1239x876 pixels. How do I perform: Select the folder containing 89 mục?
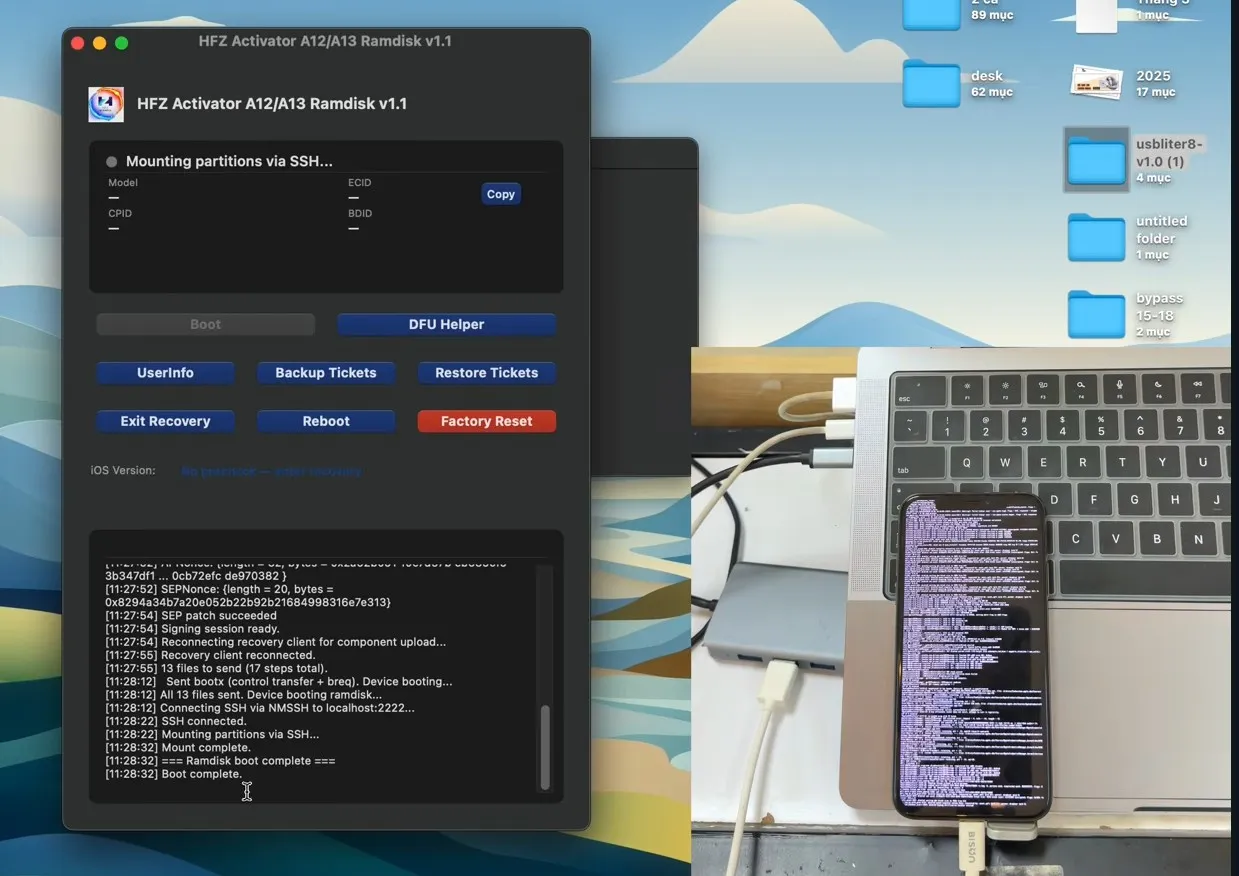(x=931, y=14)
